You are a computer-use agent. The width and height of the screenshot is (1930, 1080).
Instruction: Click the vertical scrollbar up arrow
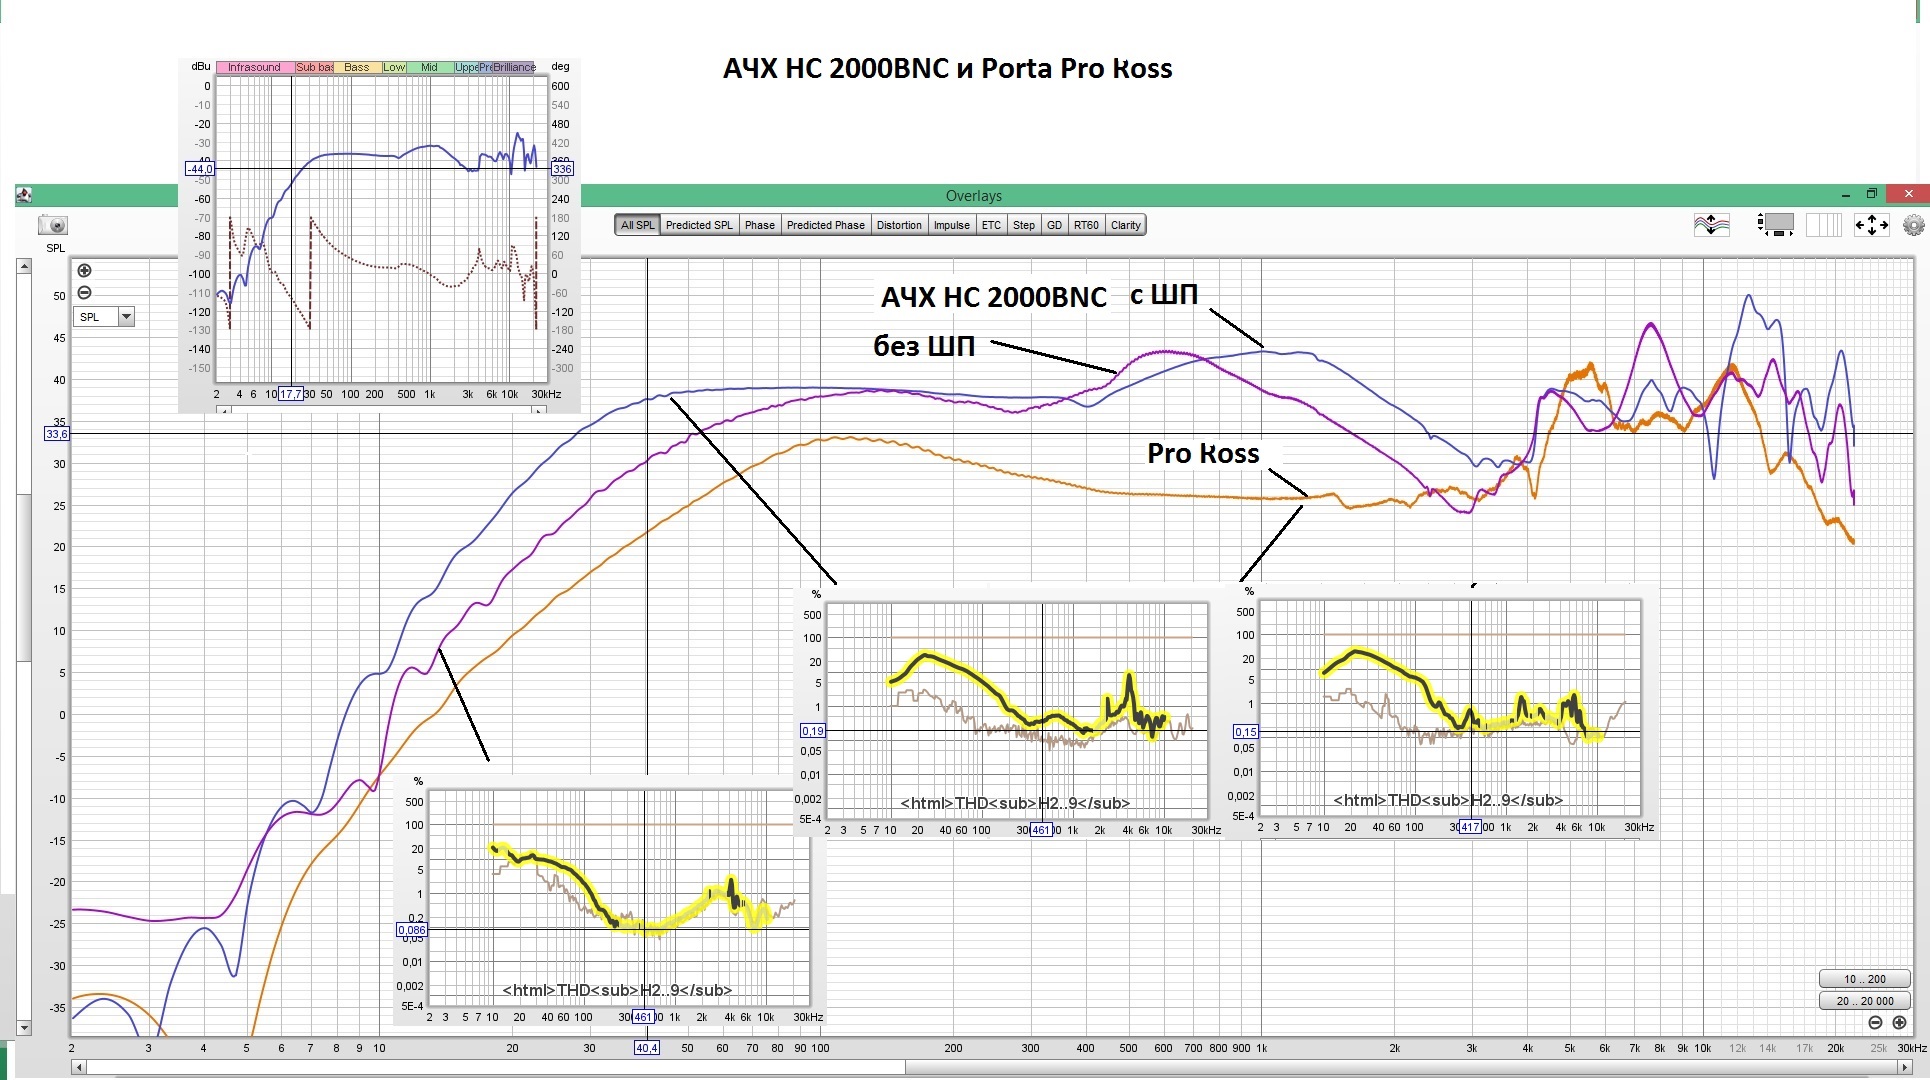tap(24, 266)
